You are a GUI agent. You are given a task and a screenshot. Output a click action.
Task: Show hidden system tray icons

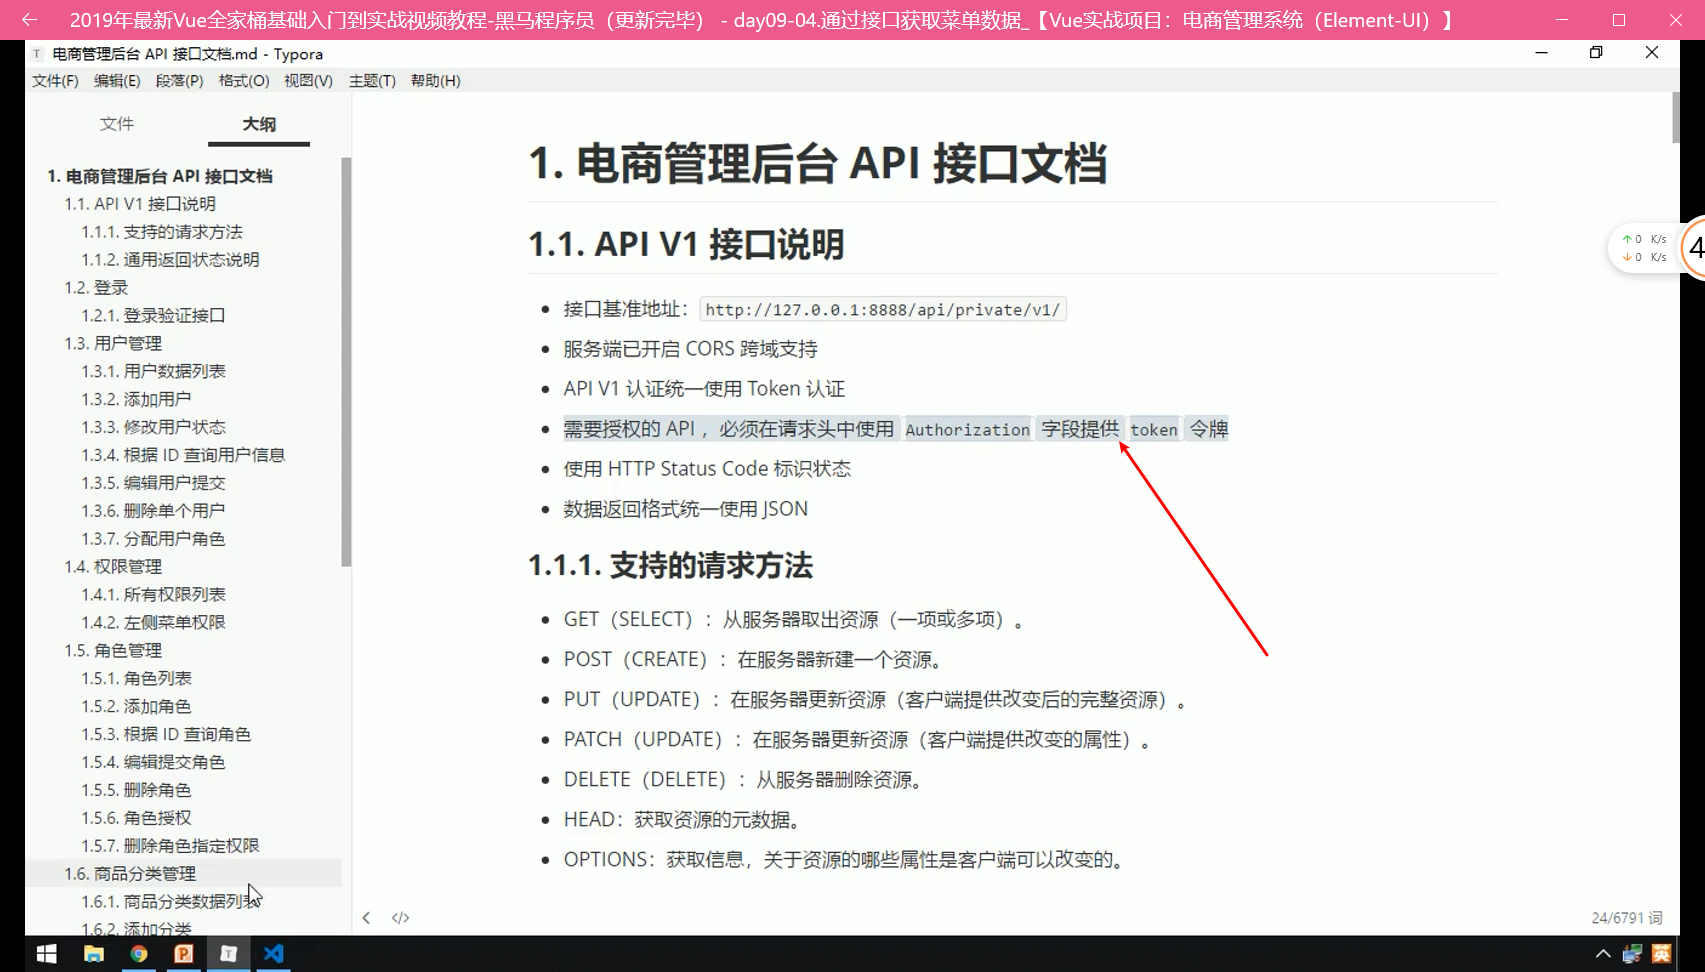1602,954
